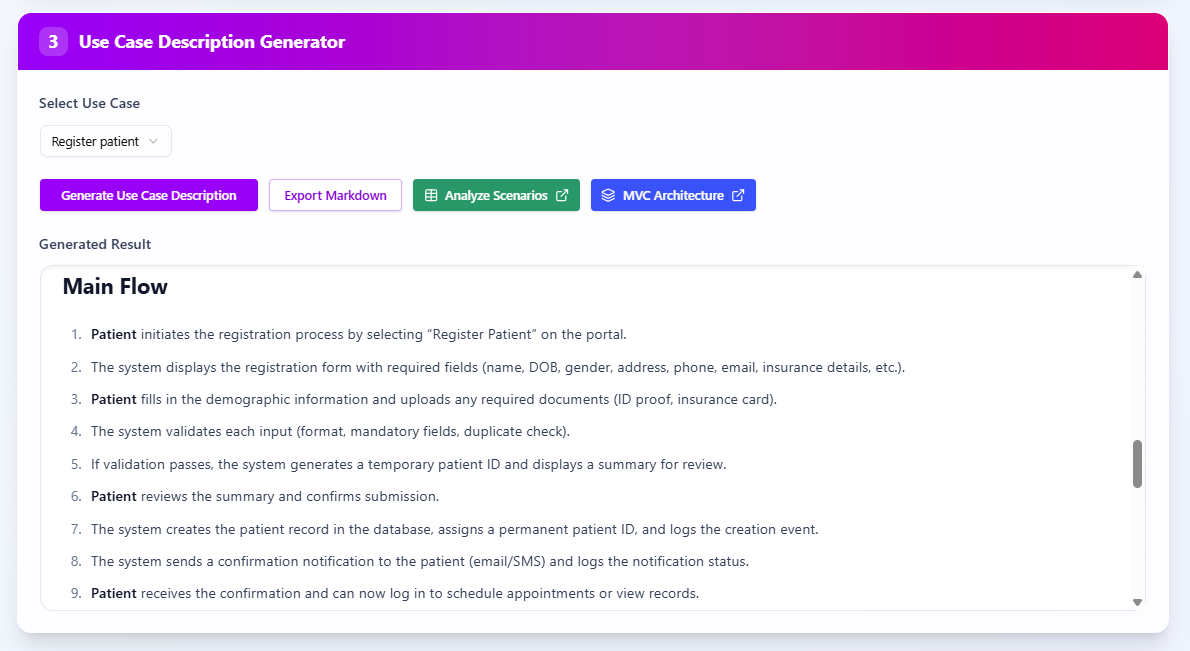Click the step "3" badge in the header

pos(53,41)
